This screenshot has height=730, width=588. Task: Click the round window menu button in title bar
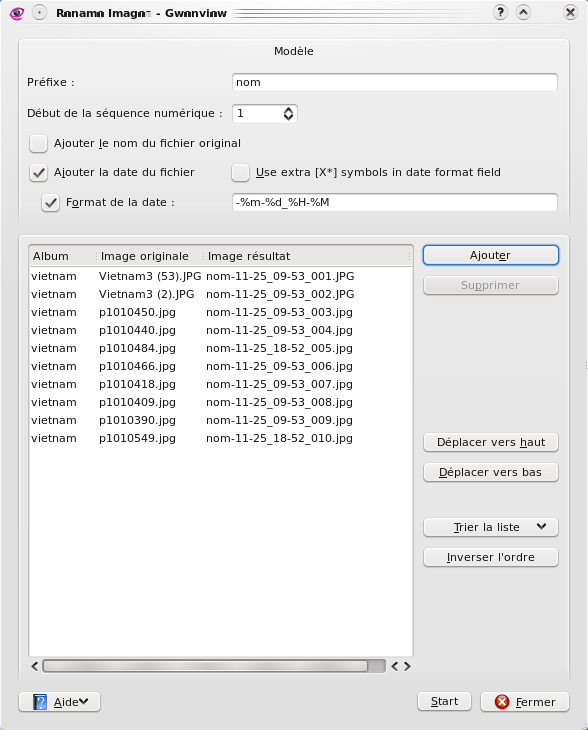tap(40, 13)
